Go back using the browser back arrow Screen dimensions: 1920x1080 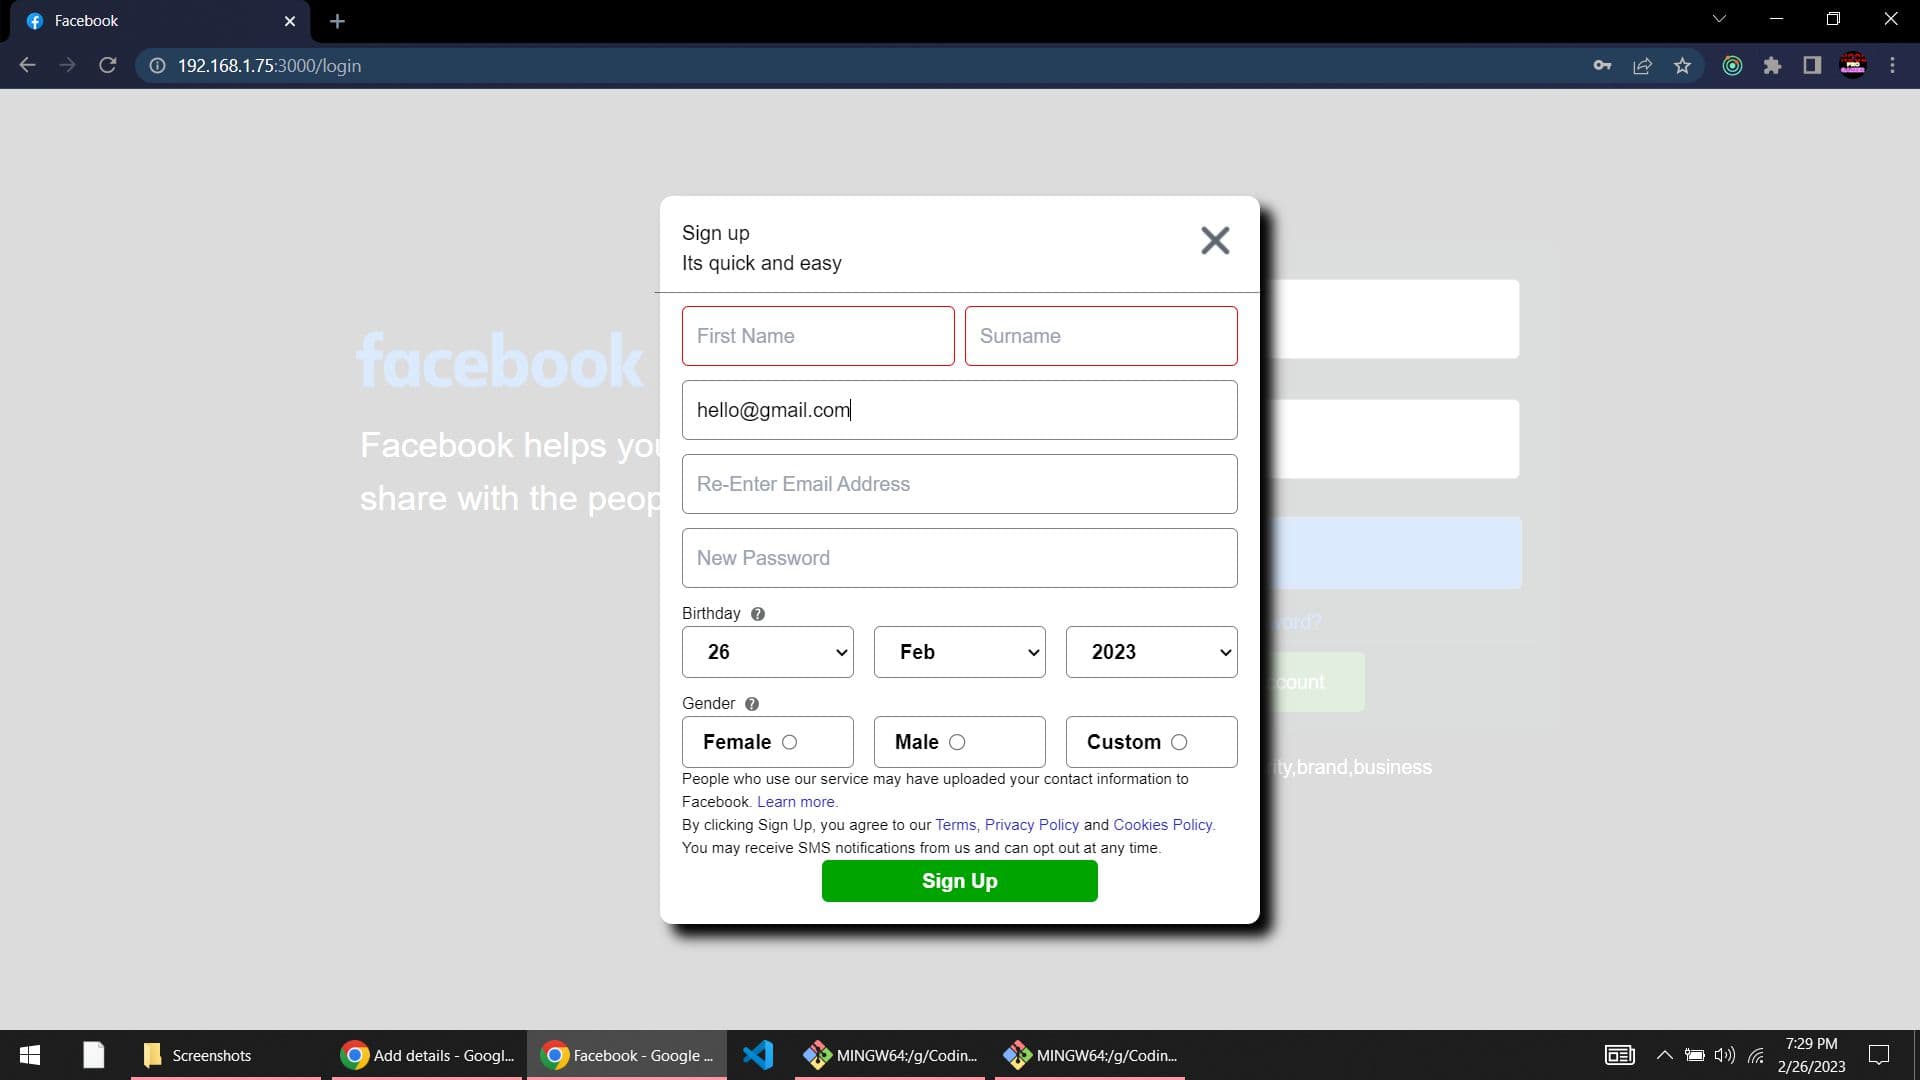tap(27, 65)
